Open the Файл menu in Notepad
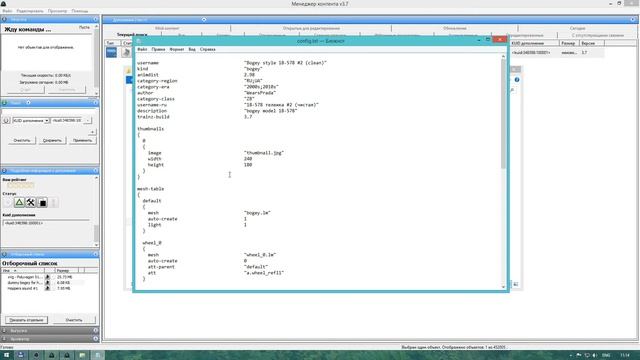This screenshot has height=360, width=640. [x=142, y=49]
